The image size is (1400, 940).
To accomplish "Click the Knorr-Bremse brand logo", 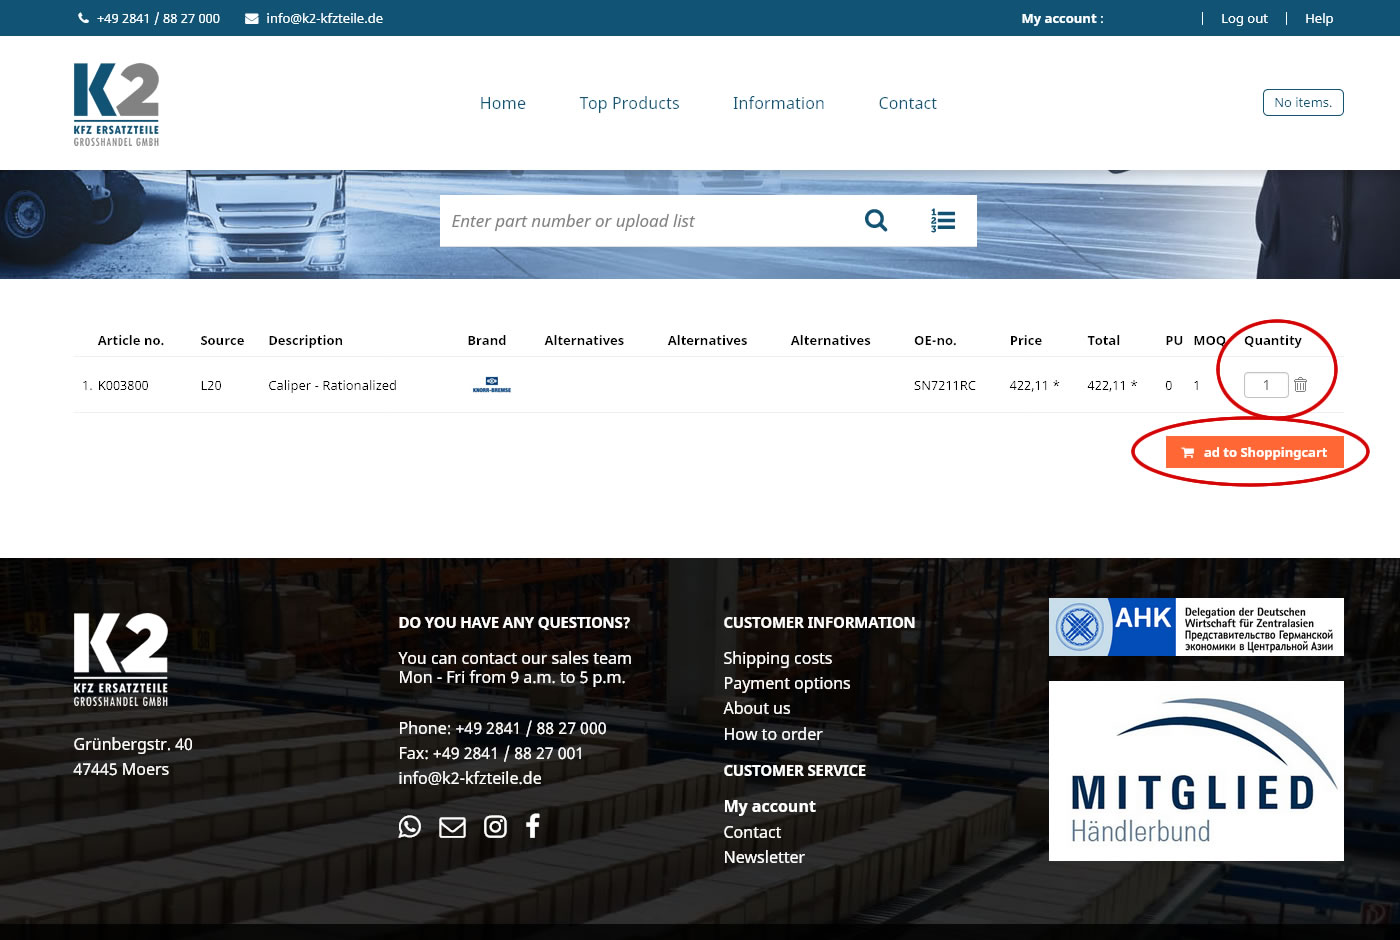I will [492, 385].
